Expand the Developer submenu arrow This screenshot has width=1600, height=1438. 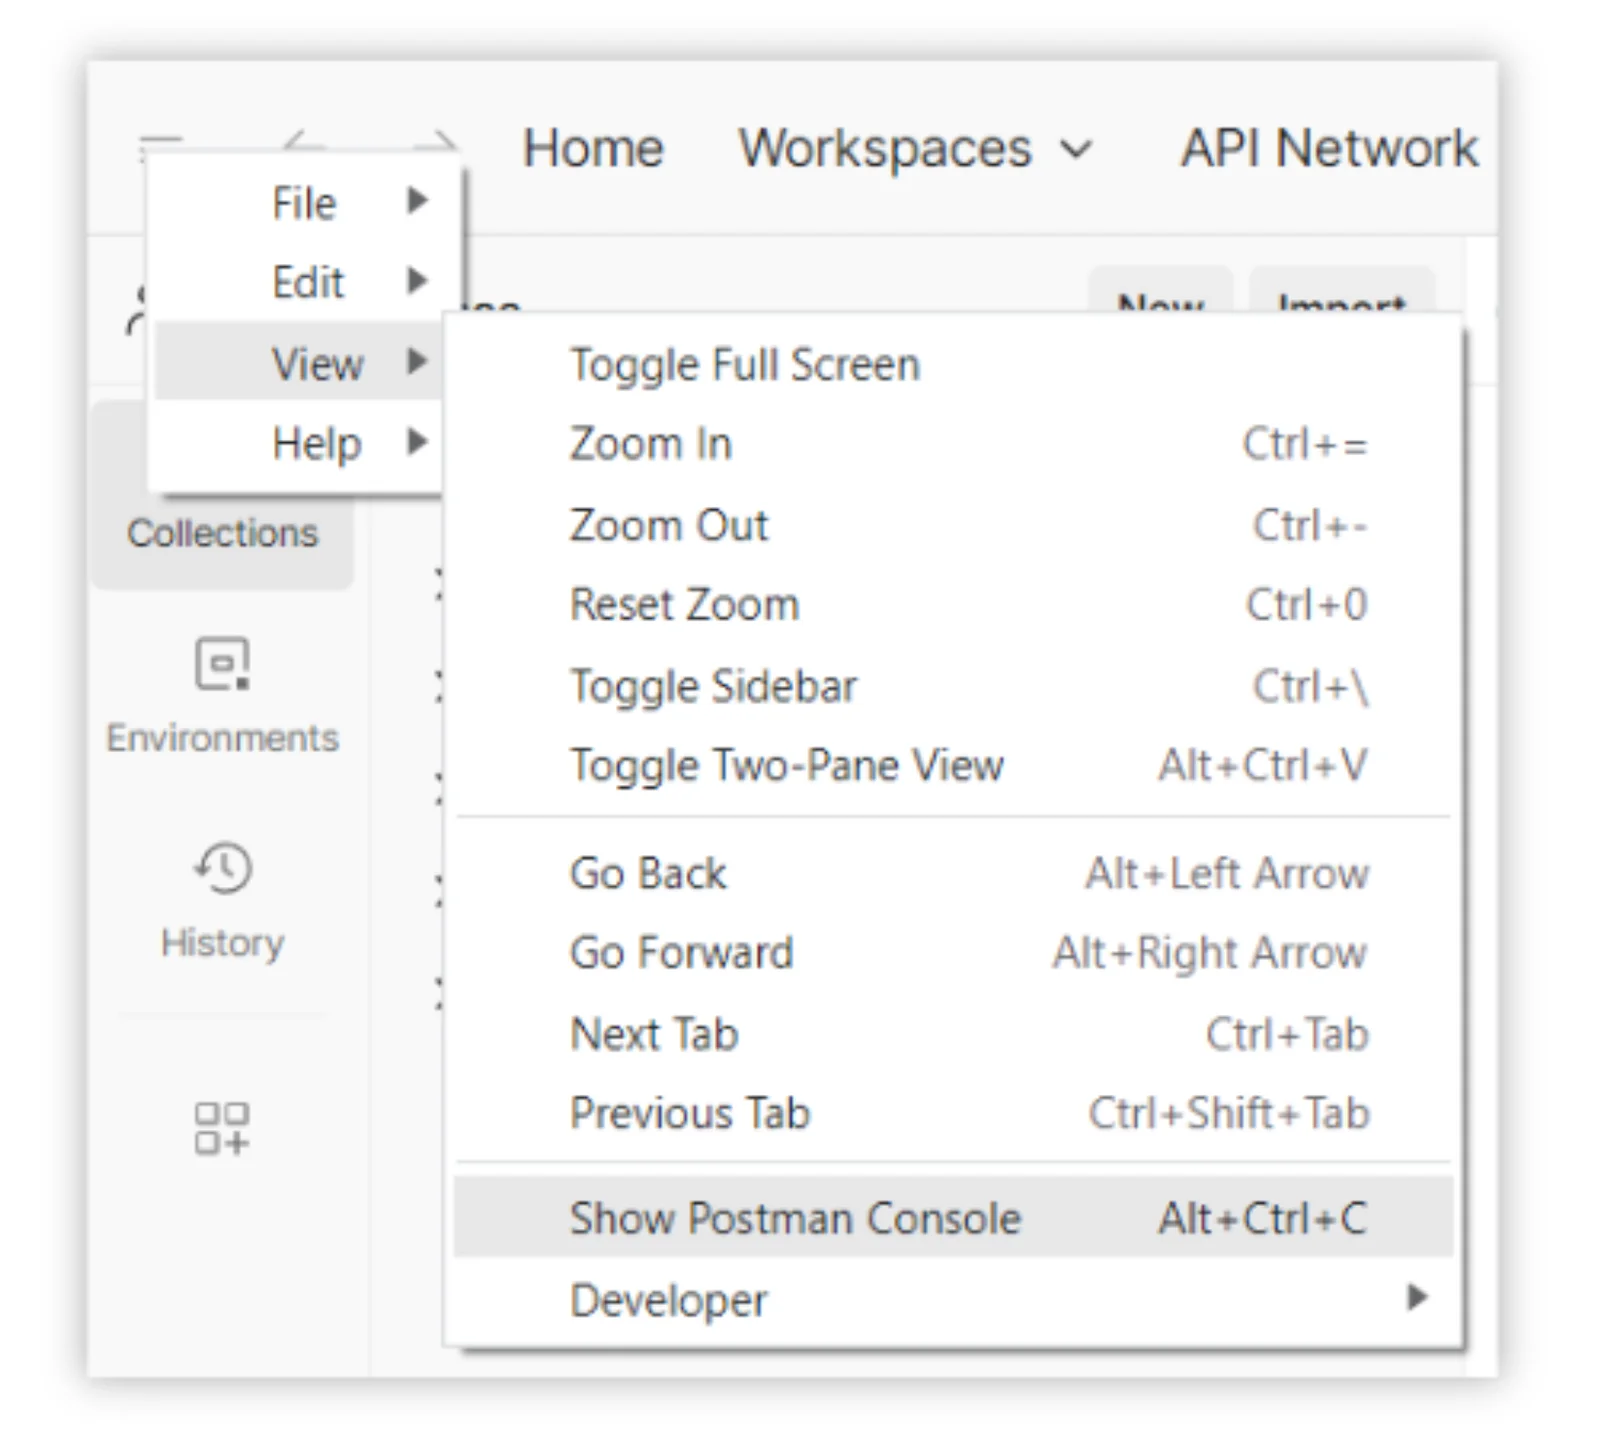1416,1298
